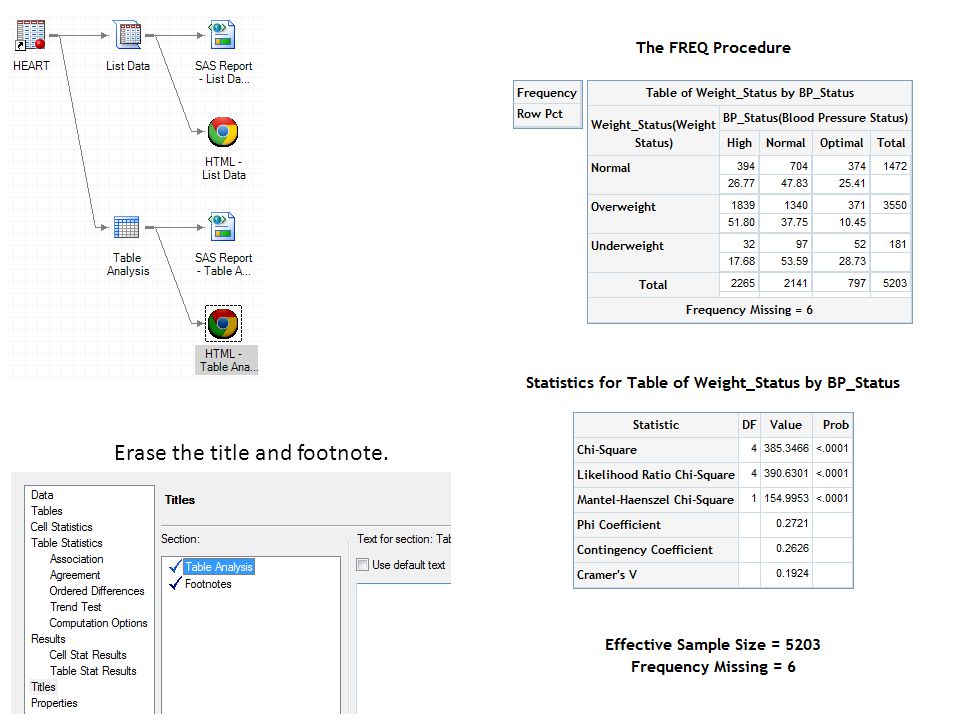This screenshot has width=960, height=720.
Task: Open the SAS Report - List Data node
Action: coord(222,35)
